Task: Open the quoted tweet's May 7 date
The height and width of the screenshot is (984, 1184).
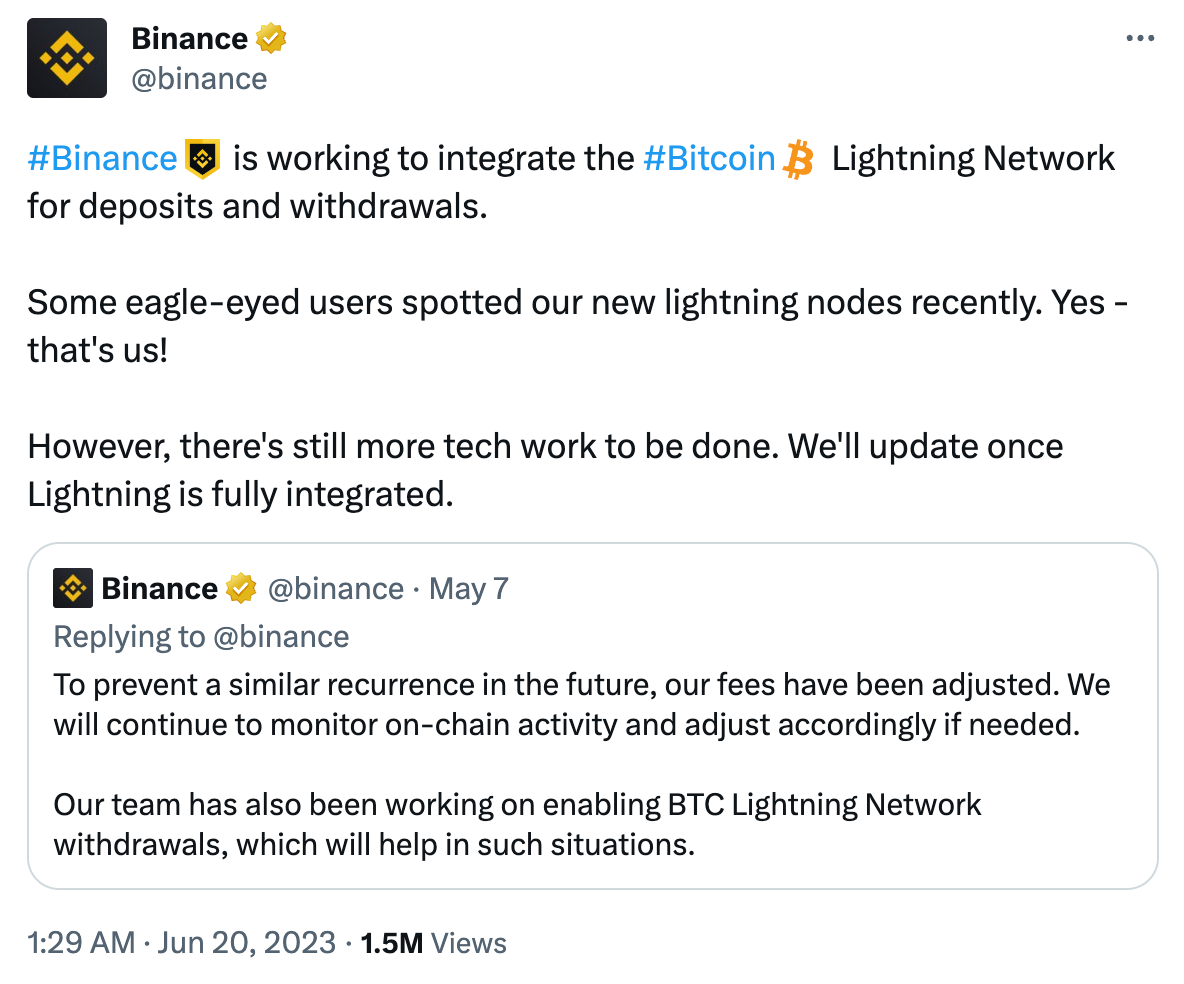Action: [469, 589]
